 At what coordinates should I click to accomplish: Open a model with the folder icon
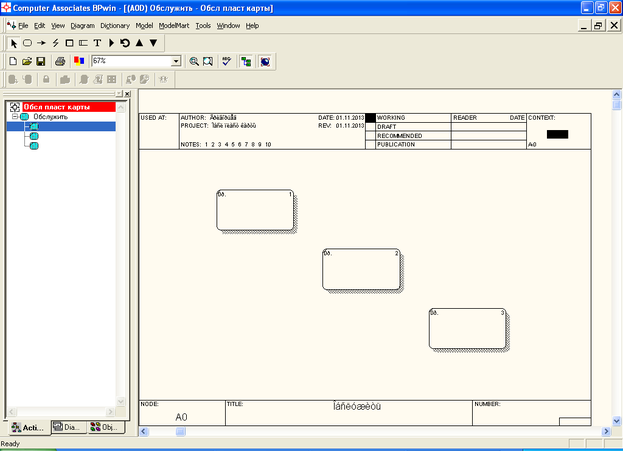[x=27, y=61]
